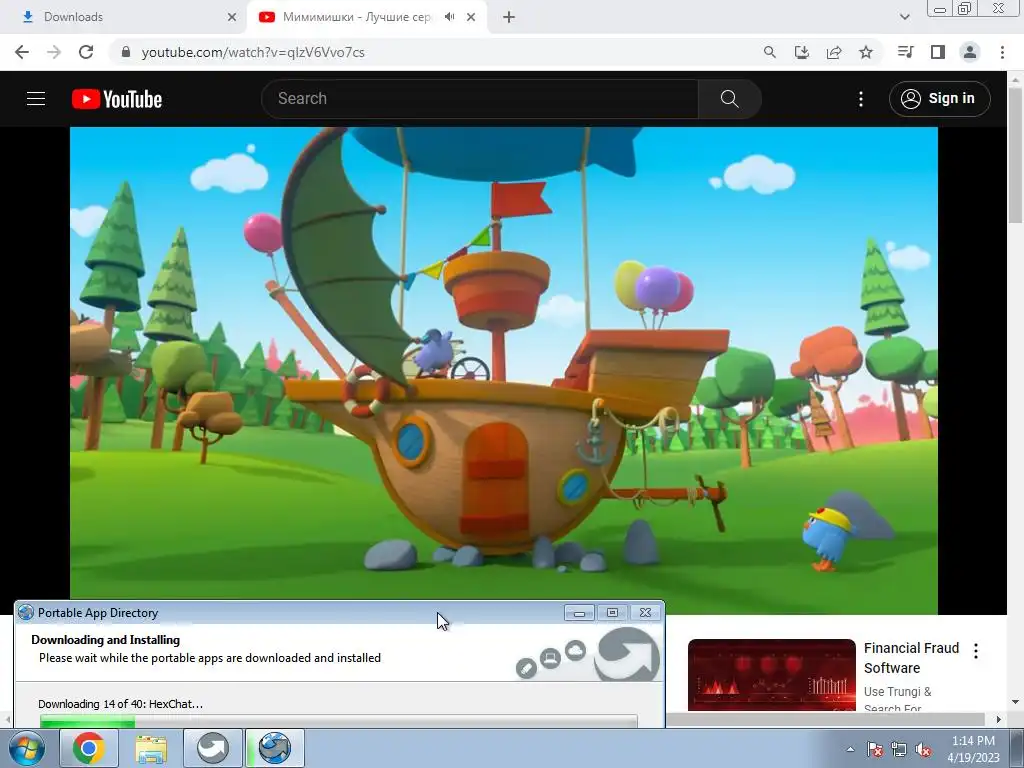Open Windows Explorer from taskbar
Image resolution: width=1024 pixels, height=768 pixels.
pos(151,748)
